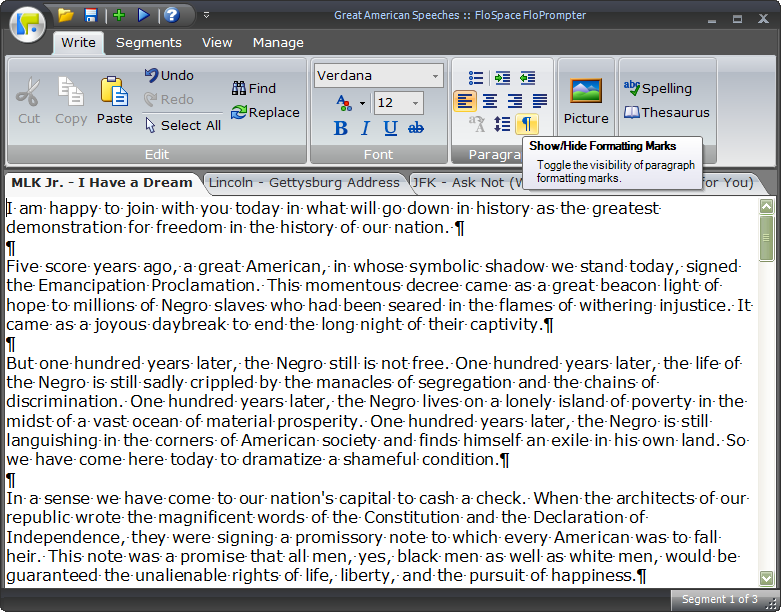The image size is (781, 612).
Task: Click the Open folder quick-access icon
Action: click(x=66, y=15)
